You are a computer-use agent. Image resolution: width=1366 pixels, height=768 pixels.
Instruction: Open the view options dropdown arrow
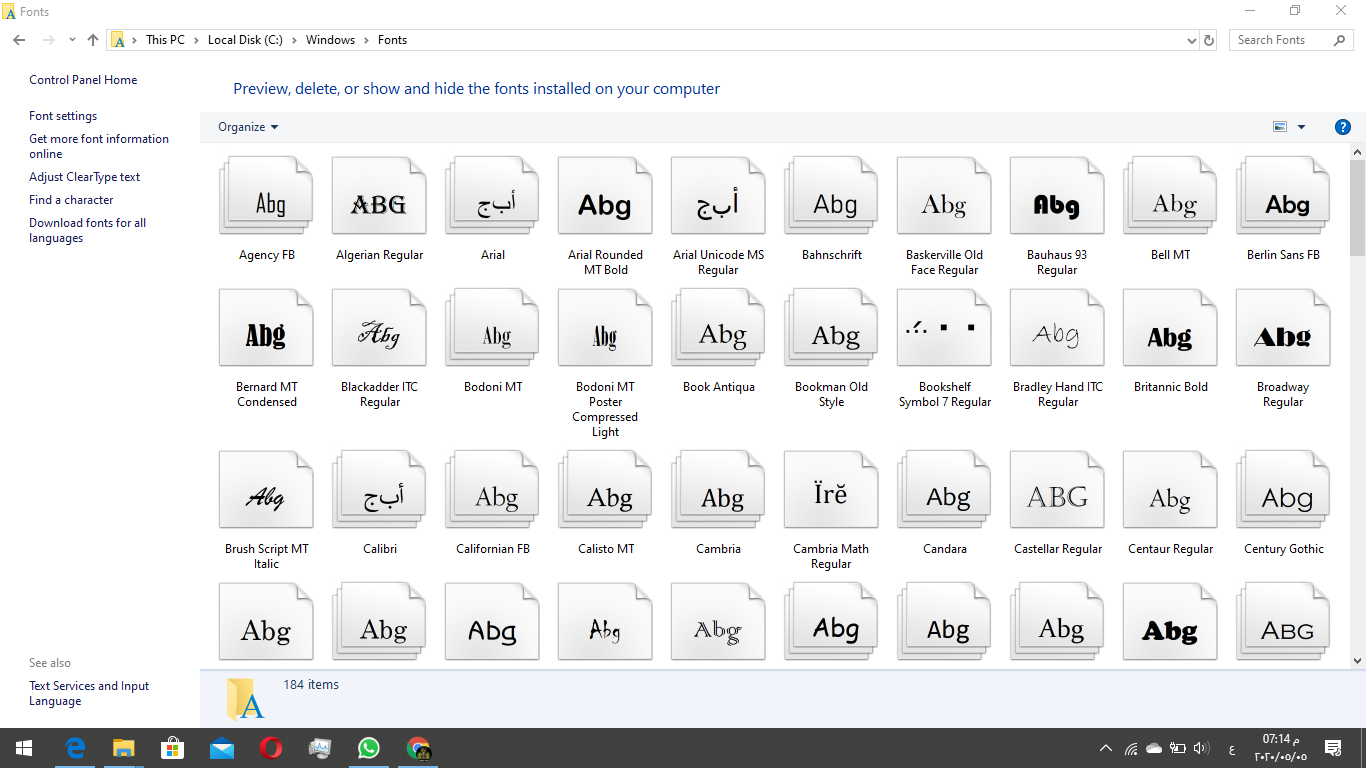[1301, 127]
